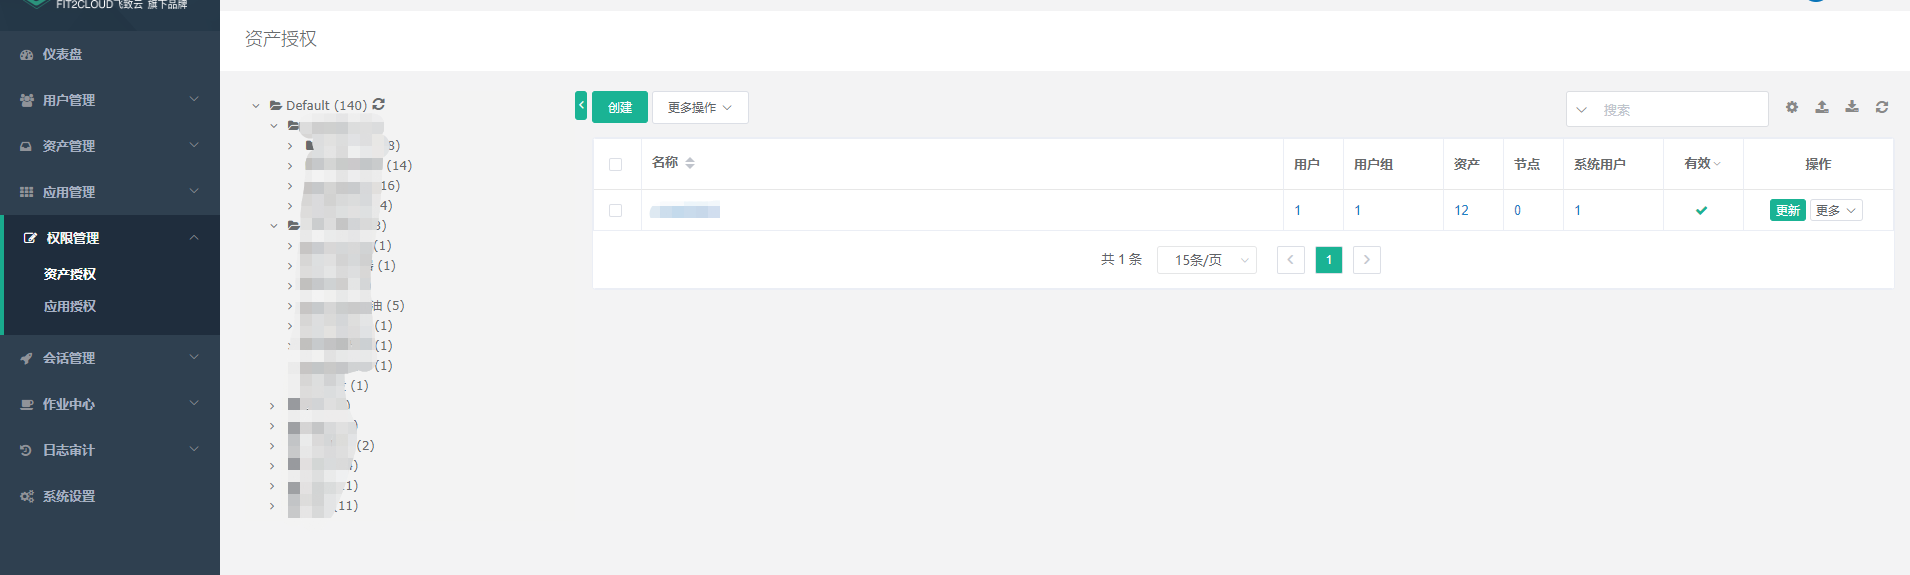Open the 更多操作 dropdown
1910x575 pixels.
[700, 107]
